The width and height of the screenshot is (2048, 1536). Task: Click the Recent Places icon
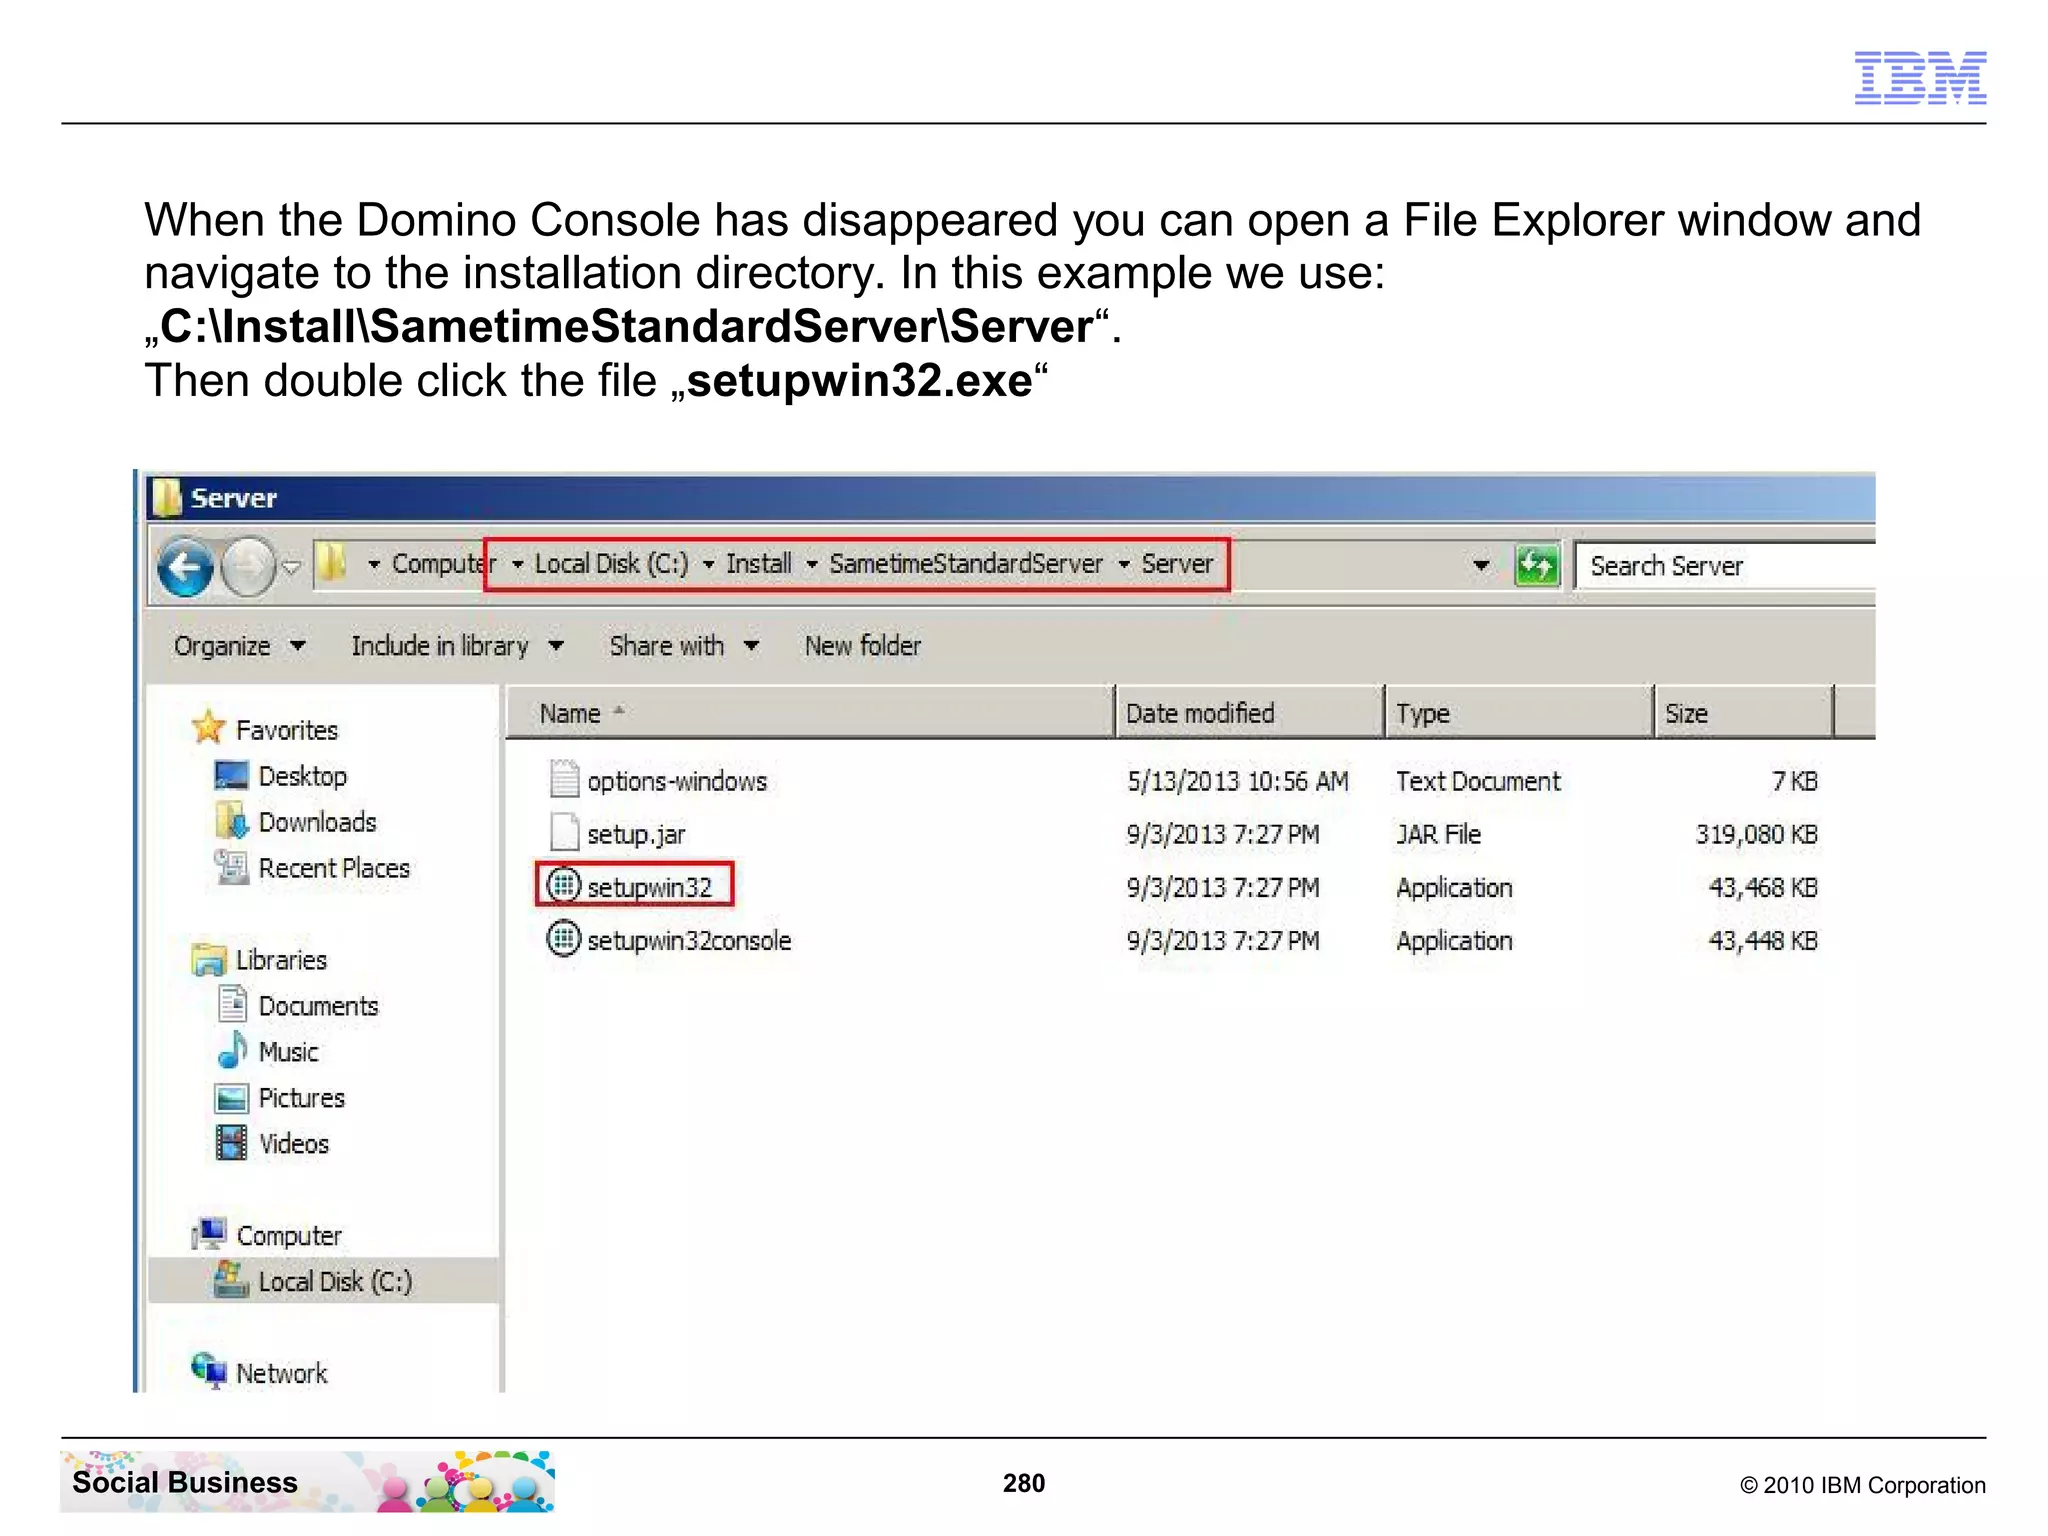coord(231,867)
